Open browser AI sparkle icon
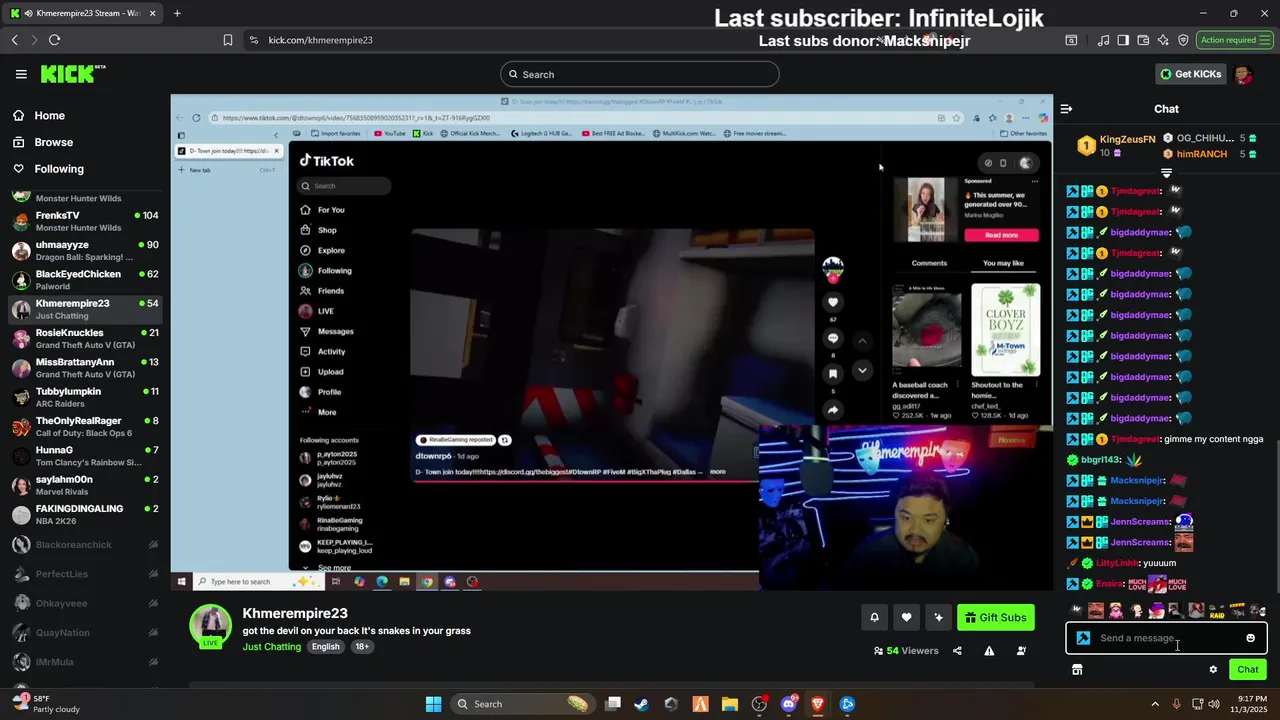 1163,40
